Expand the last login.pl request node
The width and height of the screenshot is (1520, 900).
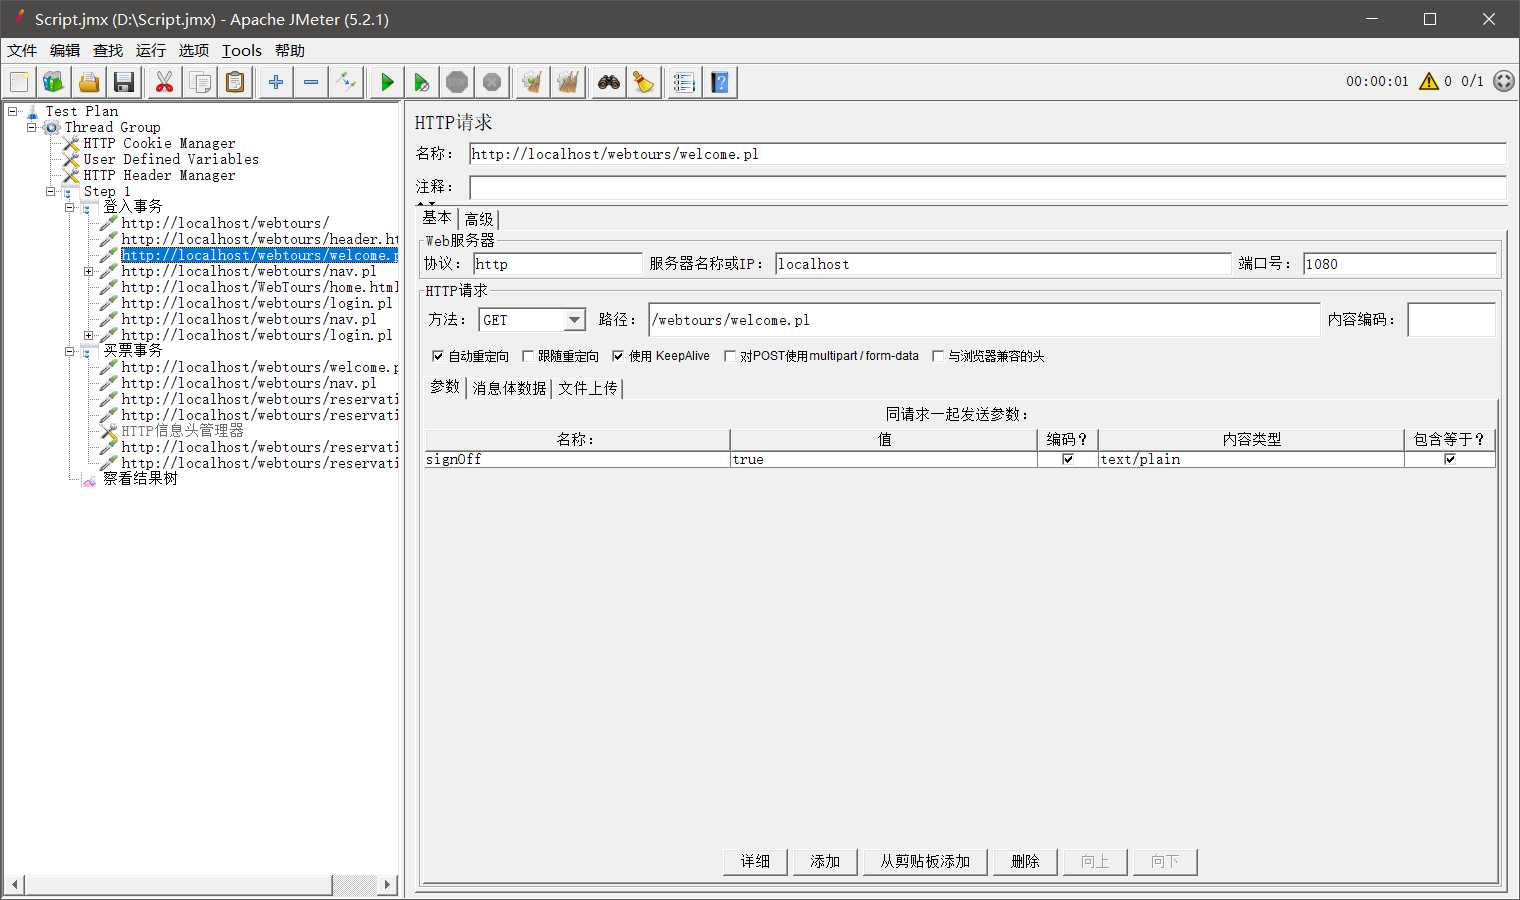click(89, 335)
